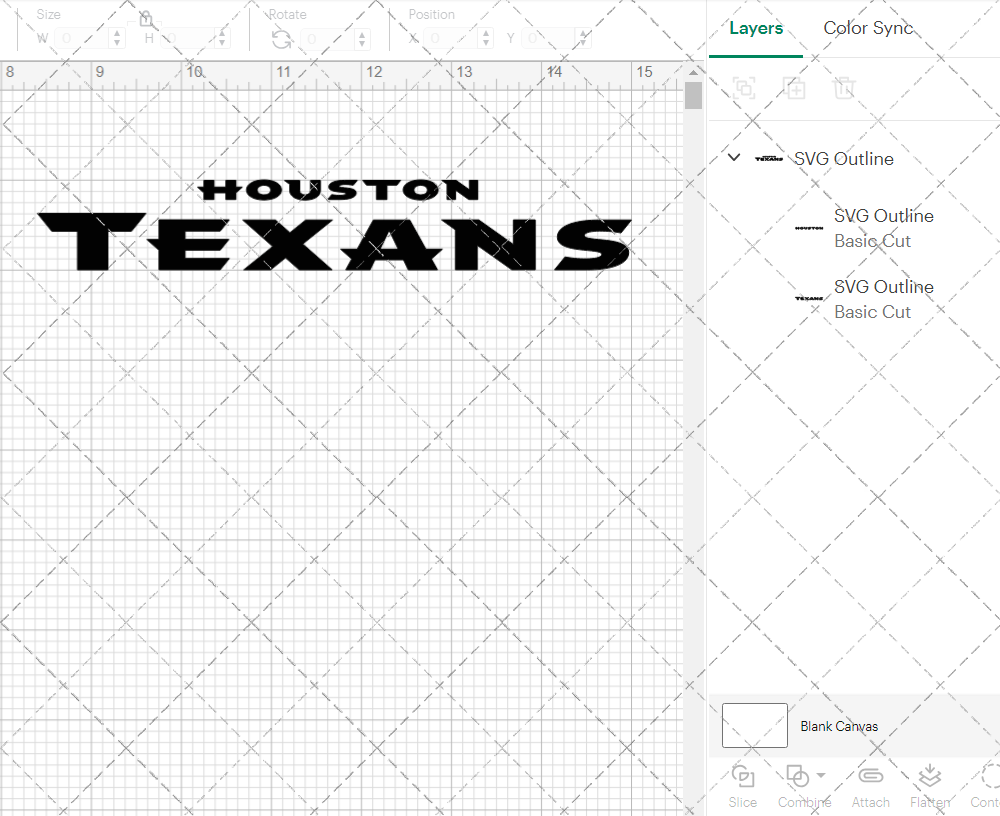
Task: Click the Delete layer trash icon
Action: [x=845, y=89]
